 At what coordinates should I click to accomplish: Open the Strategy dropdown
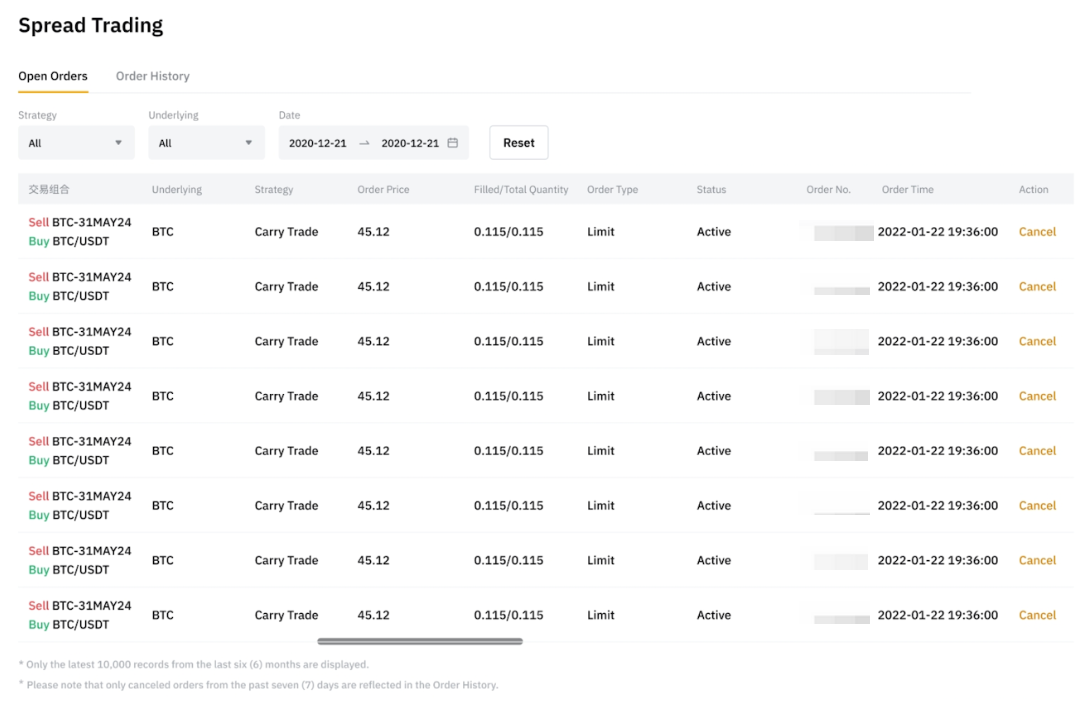pyautogui.click(x=76, y=143)
